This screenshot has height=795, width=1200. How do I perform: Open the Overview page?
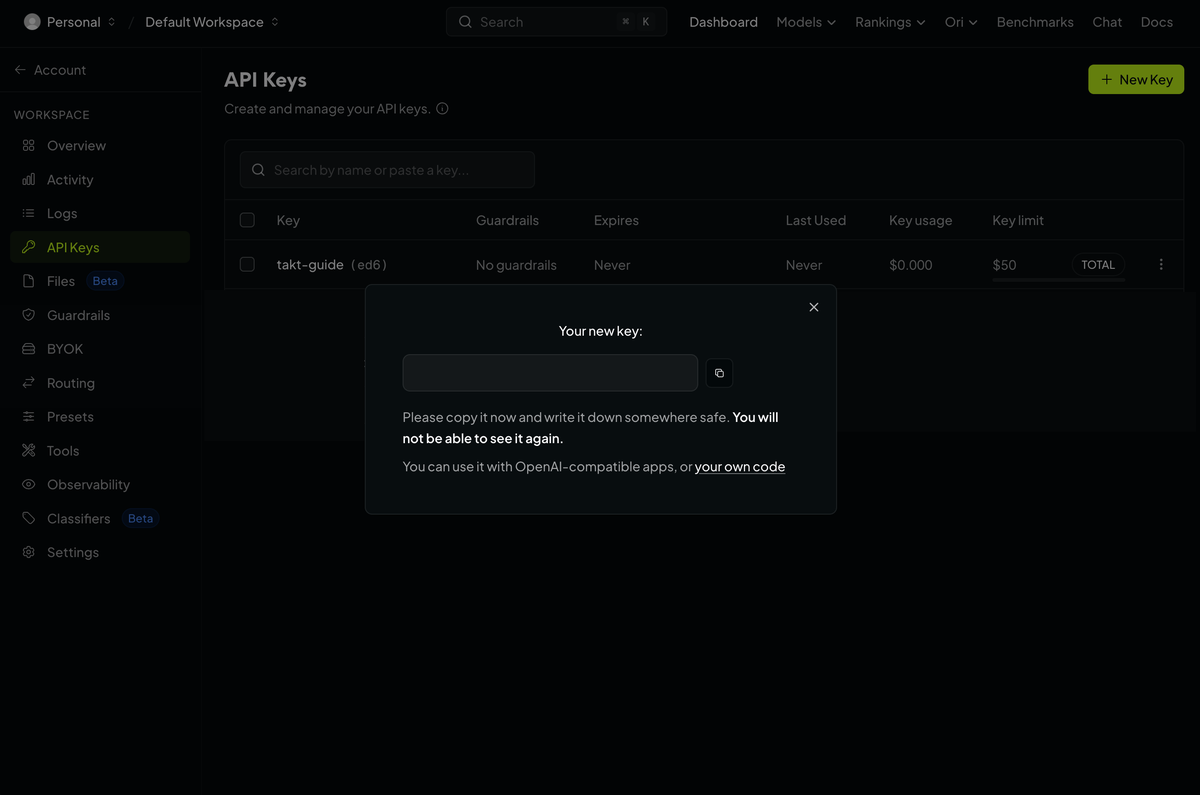click(x=100, y=146)
